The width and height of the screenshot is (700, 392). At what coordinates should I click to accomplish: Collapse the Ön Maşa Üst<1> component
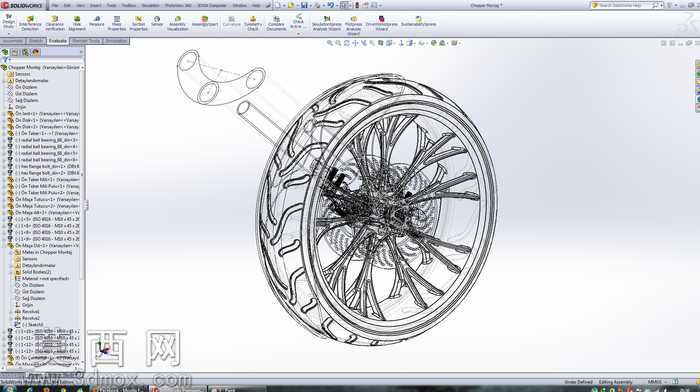[x=4, y=246]
